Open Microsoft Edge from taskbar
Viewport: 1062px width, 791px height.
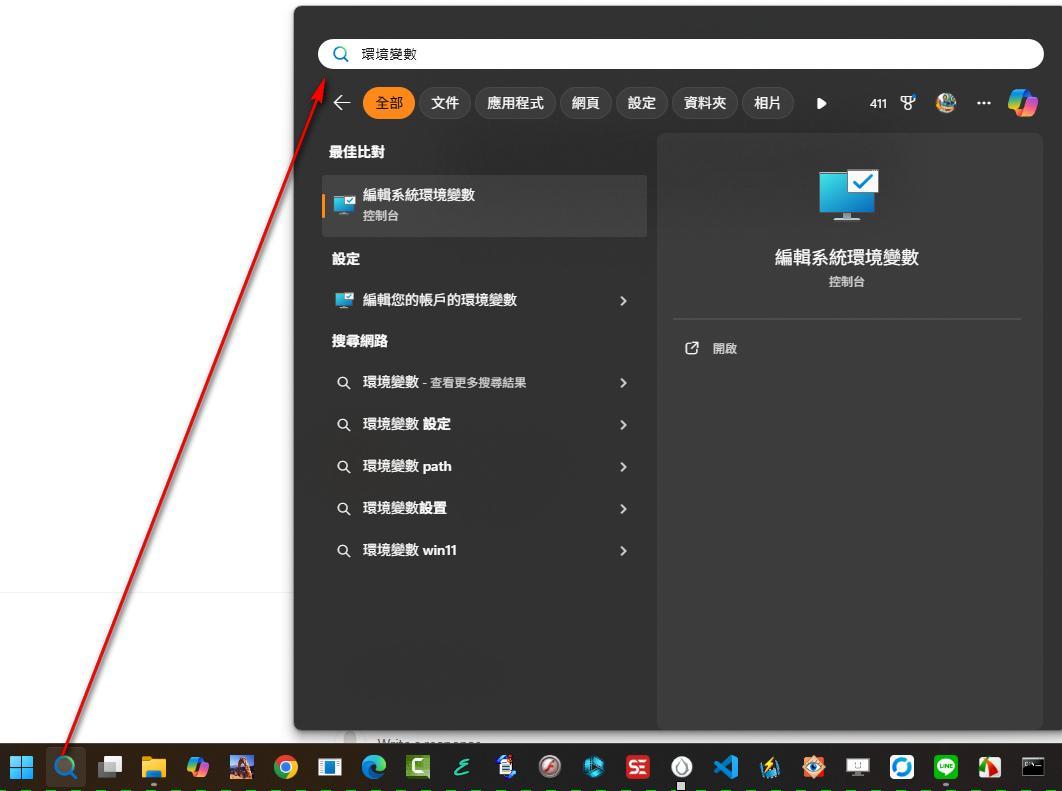coord(373,767)
